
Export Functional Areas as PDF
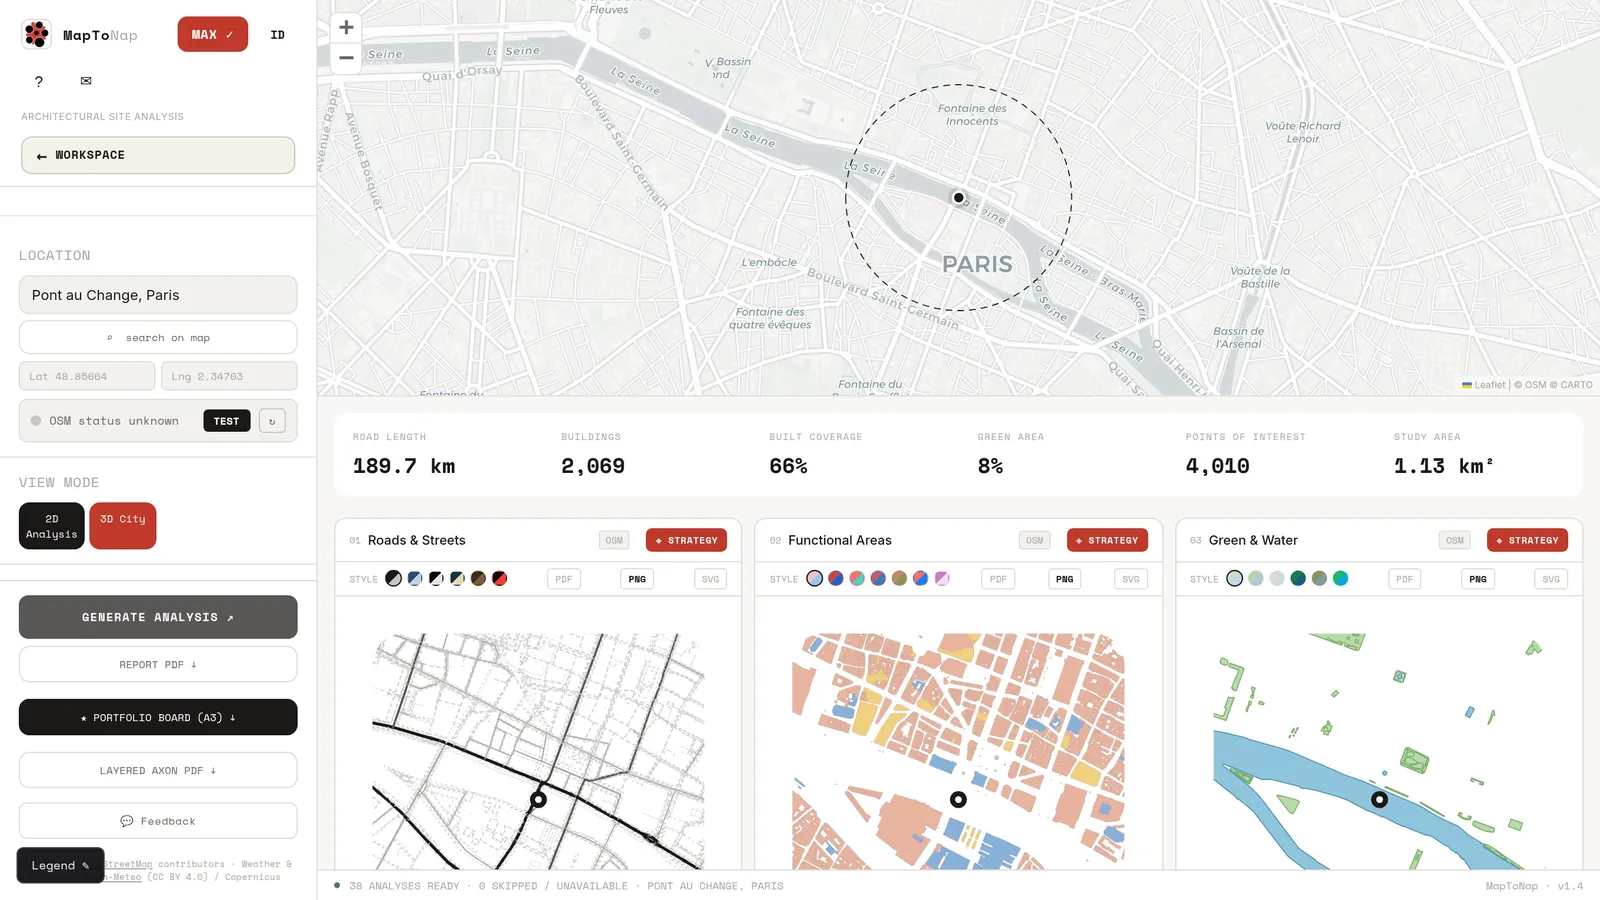tap(998, 579)
